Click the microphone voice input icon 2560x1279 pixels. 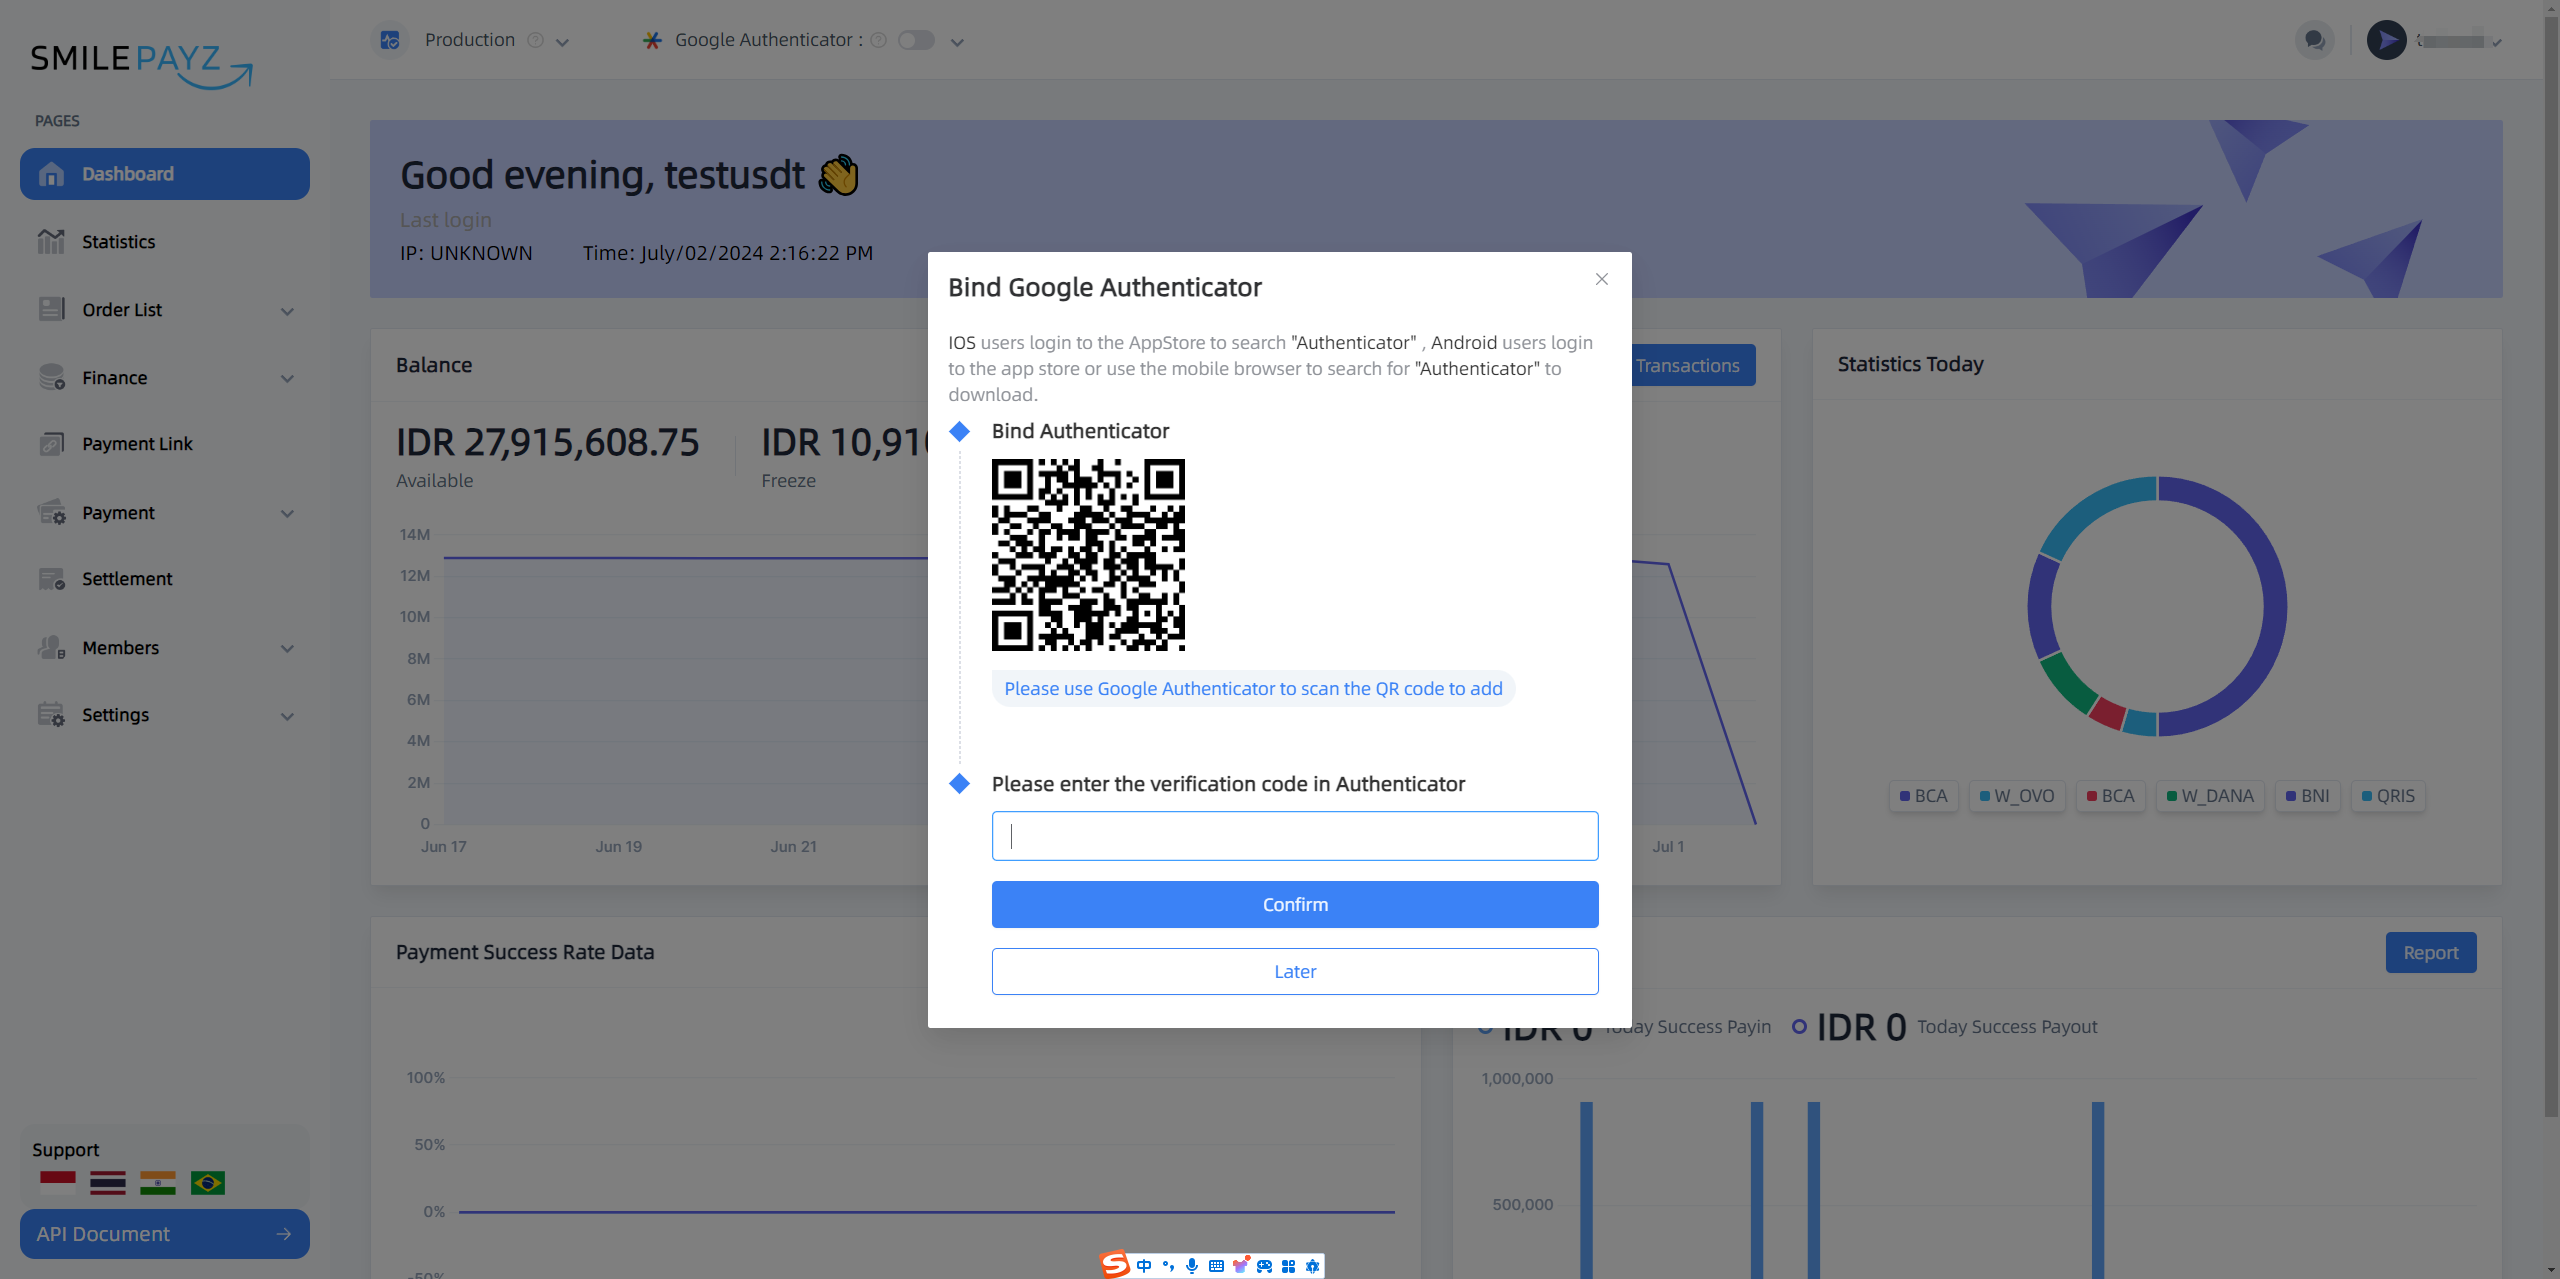pyautogui.click(x=1192, y=1266)
